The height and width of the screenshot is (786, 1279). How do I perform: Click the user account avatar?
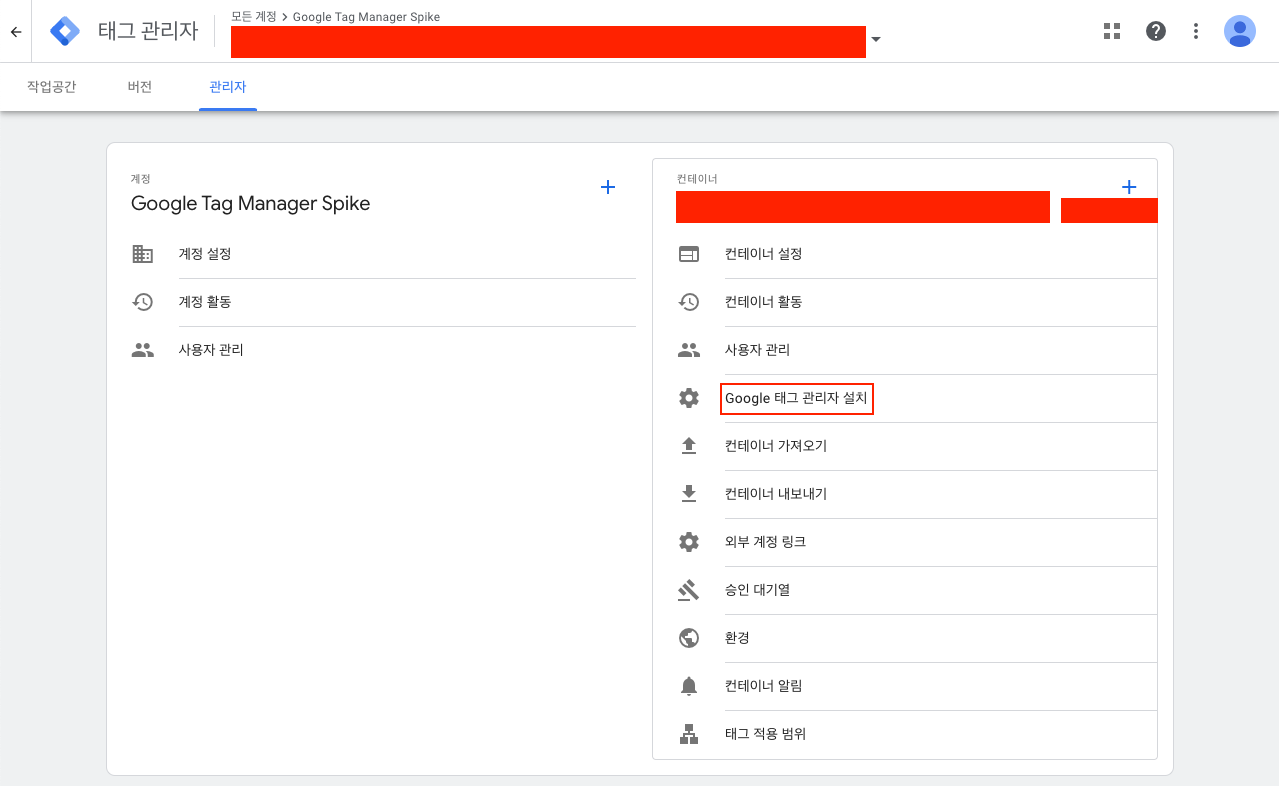[1240, 31]
